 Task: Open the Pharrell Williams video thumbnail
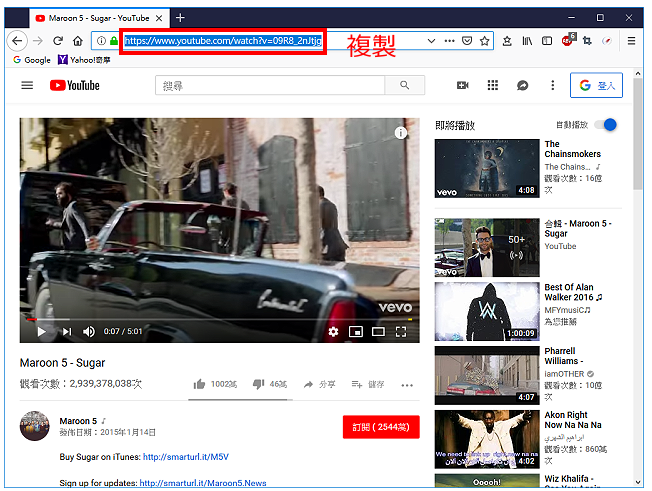pyautogui.click(x=487, y=375)
